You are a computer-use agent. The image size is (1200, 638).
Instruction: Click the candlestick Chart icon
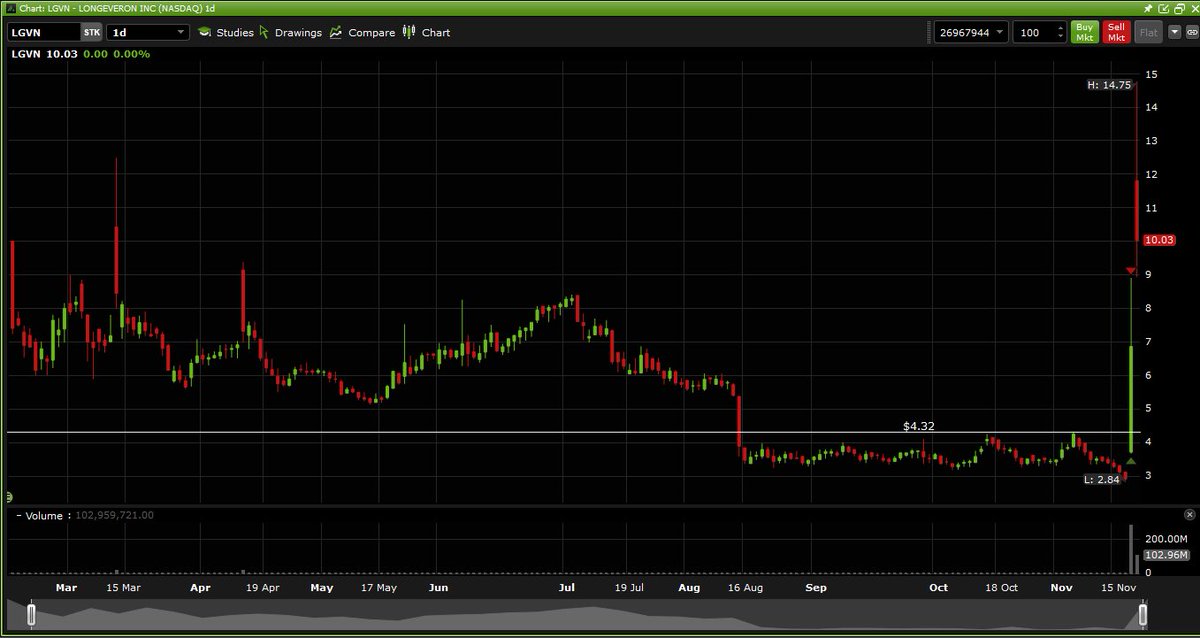(x=409, y=32)
